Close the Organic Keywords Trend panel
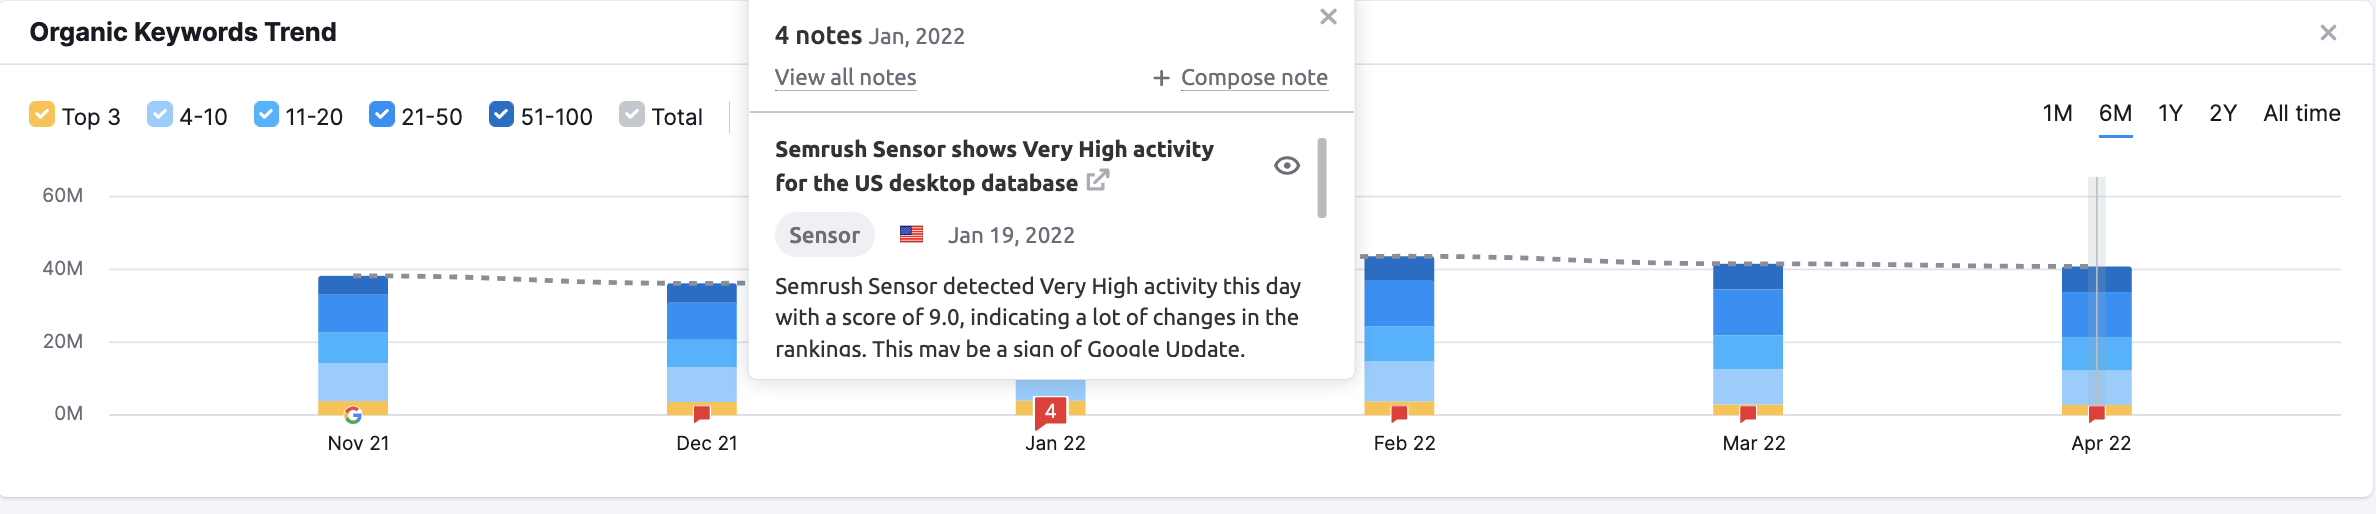This screenshot has width=2376, height=514. tap(2328, 33)
